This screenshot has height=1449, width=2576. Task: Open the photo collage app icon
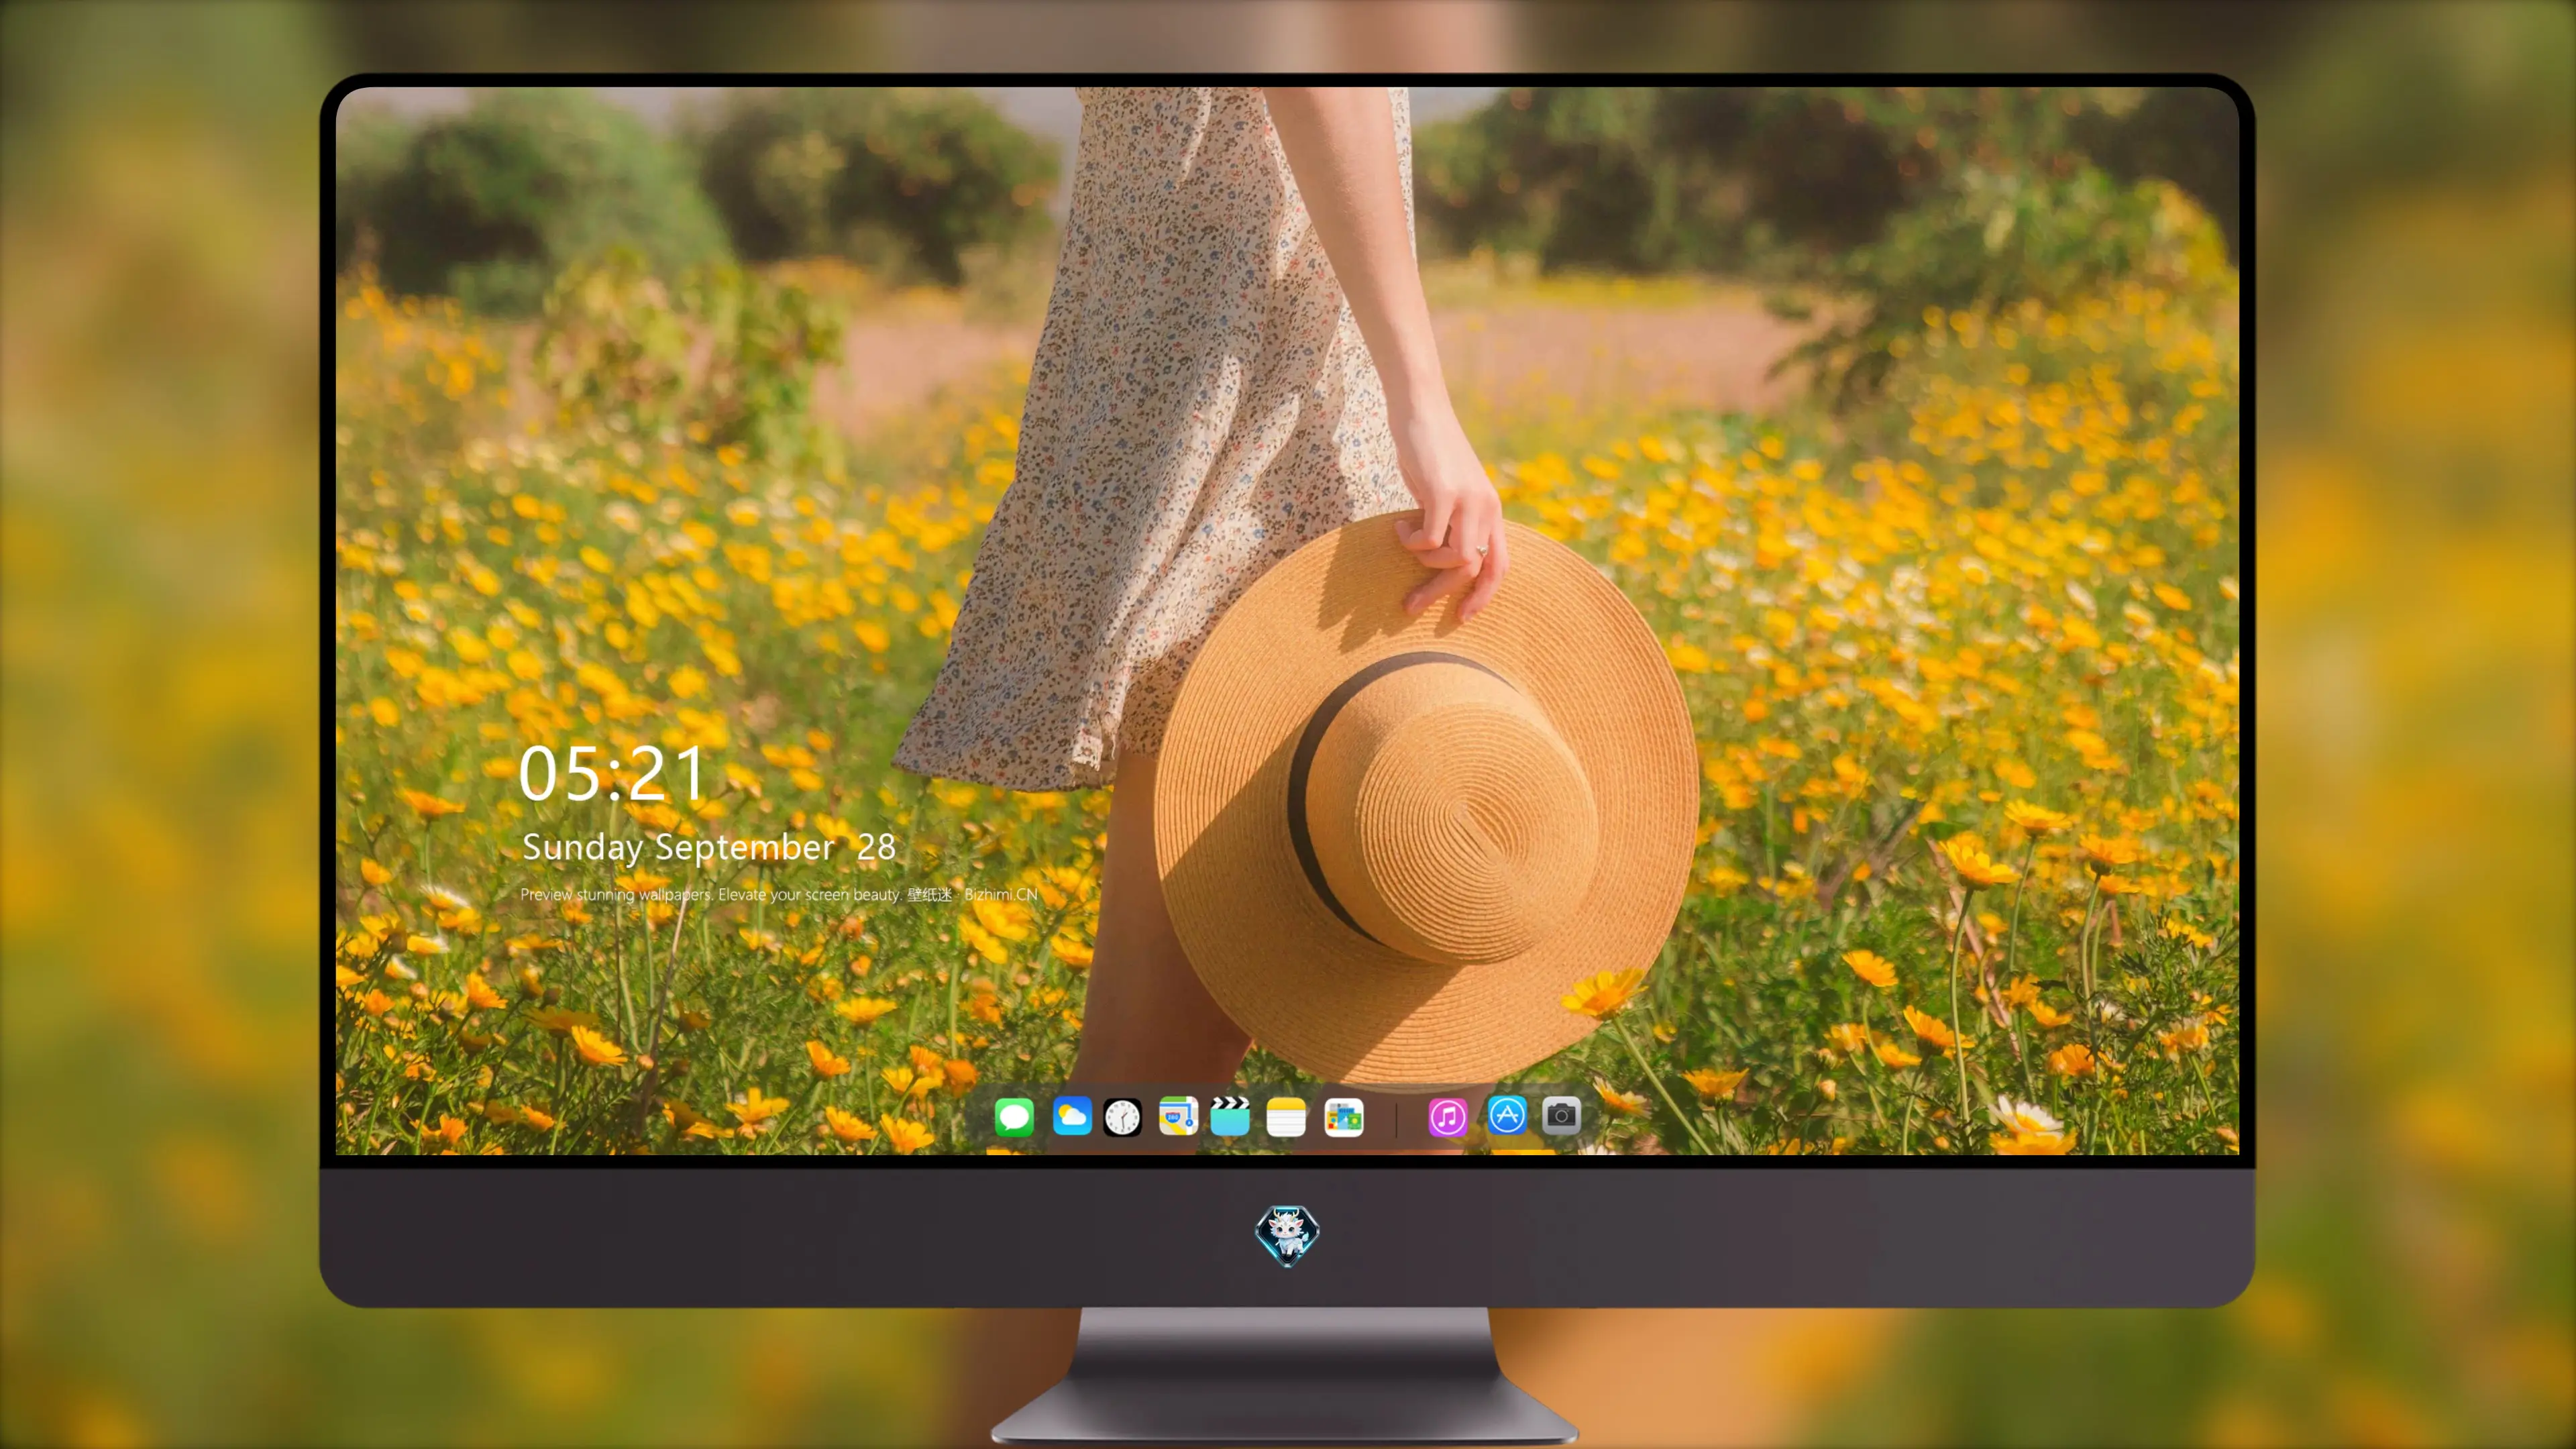click(1344, 1117)
